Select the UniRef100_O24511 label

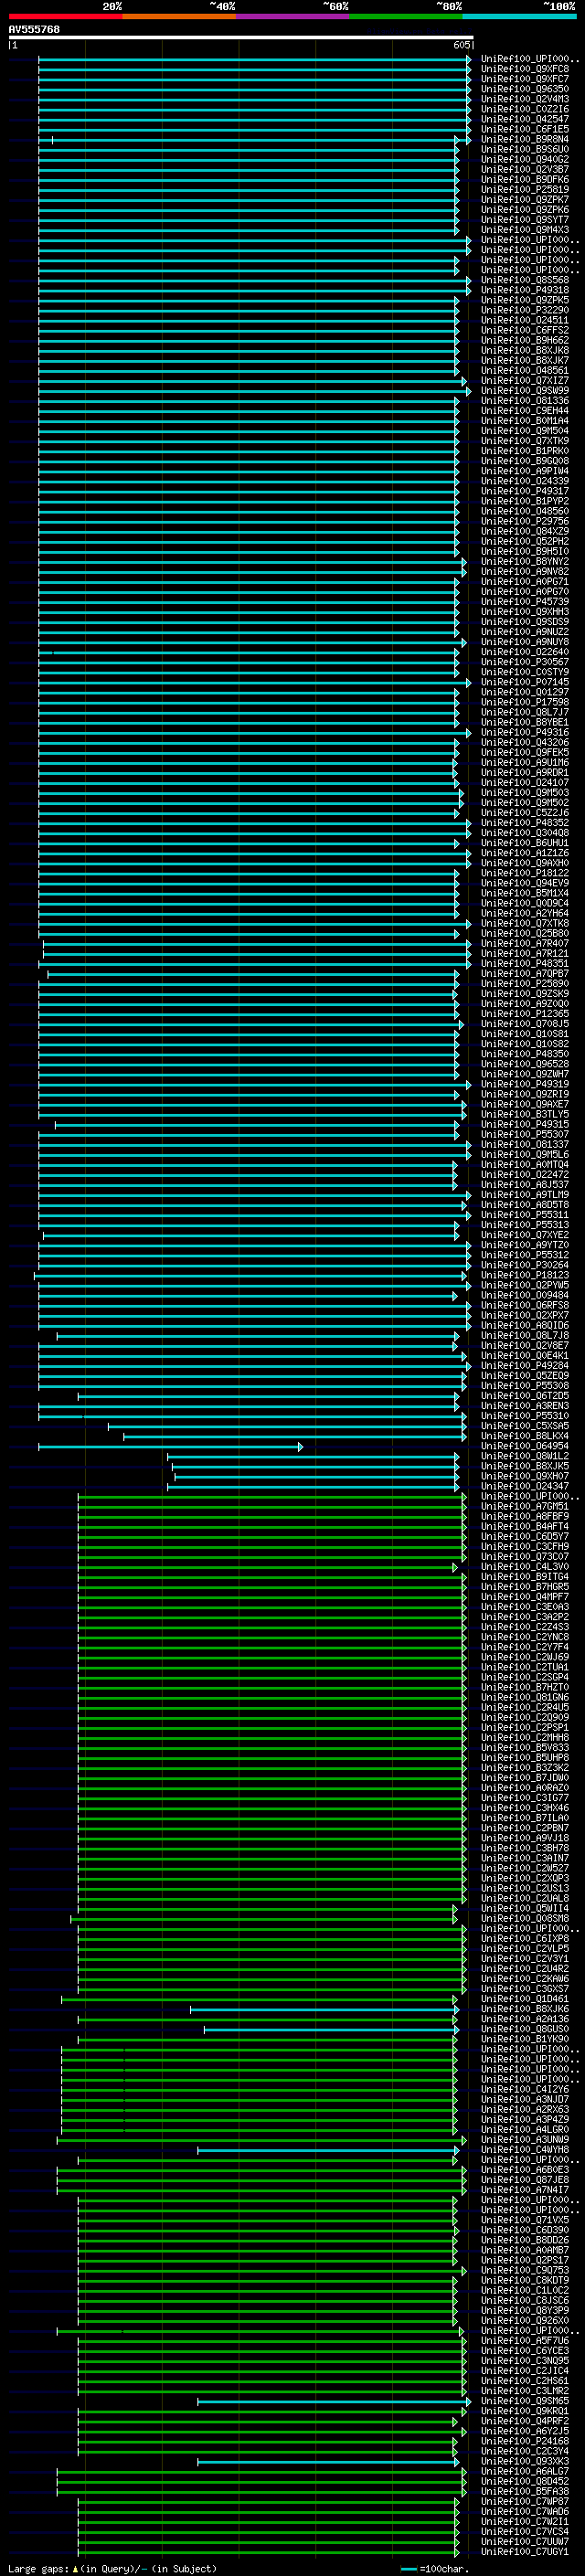click(525, 320)
